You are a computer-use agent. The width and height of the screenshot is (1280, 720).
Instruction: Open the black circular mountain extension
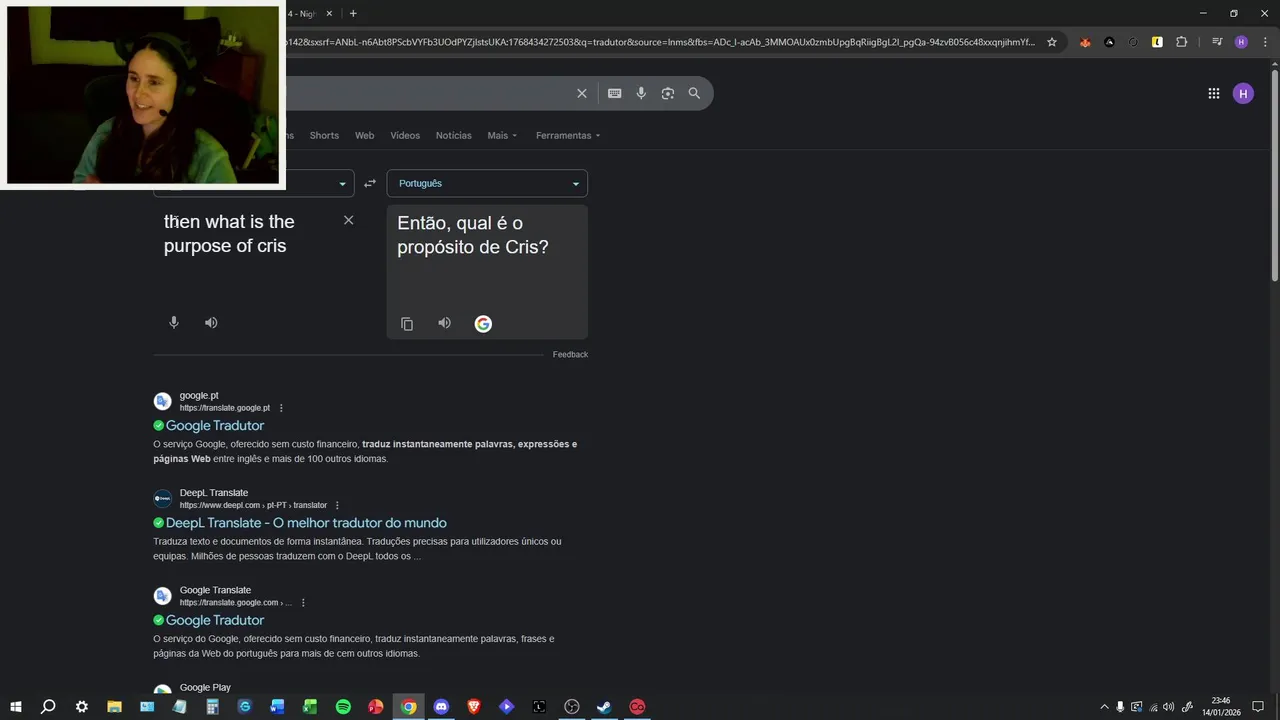point(1109,42)
